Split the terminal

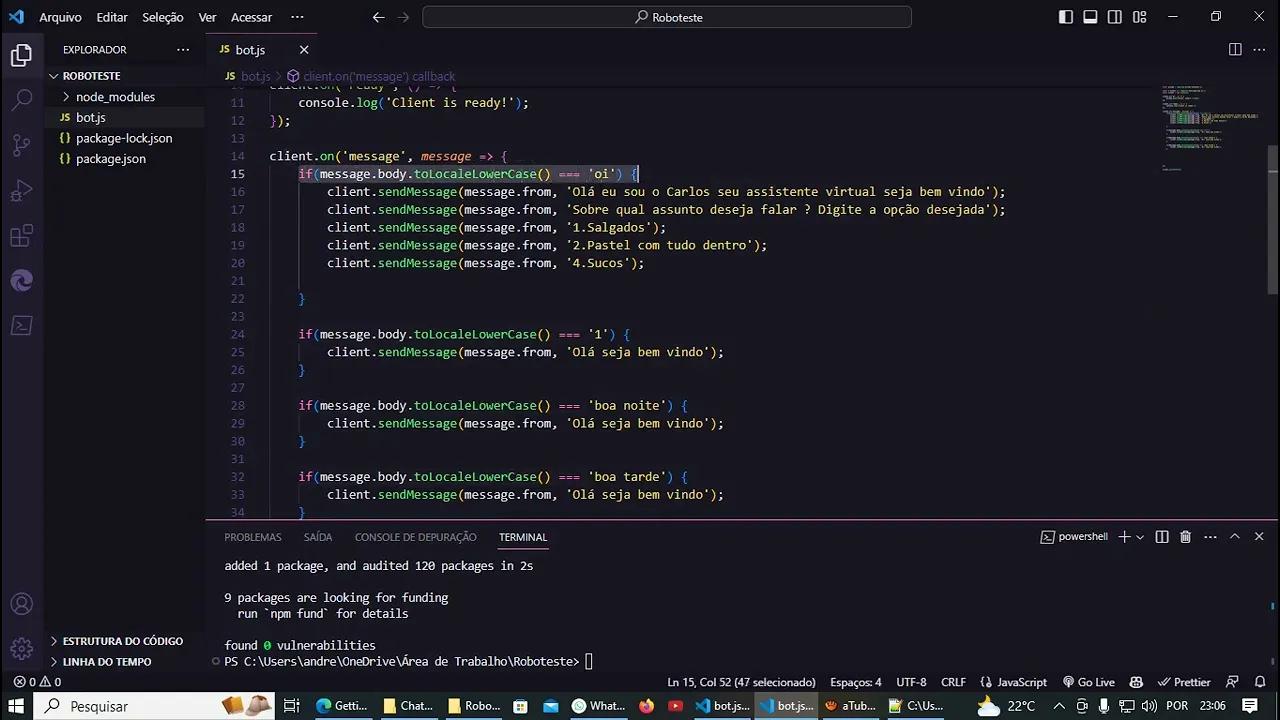pos(1162,537)
